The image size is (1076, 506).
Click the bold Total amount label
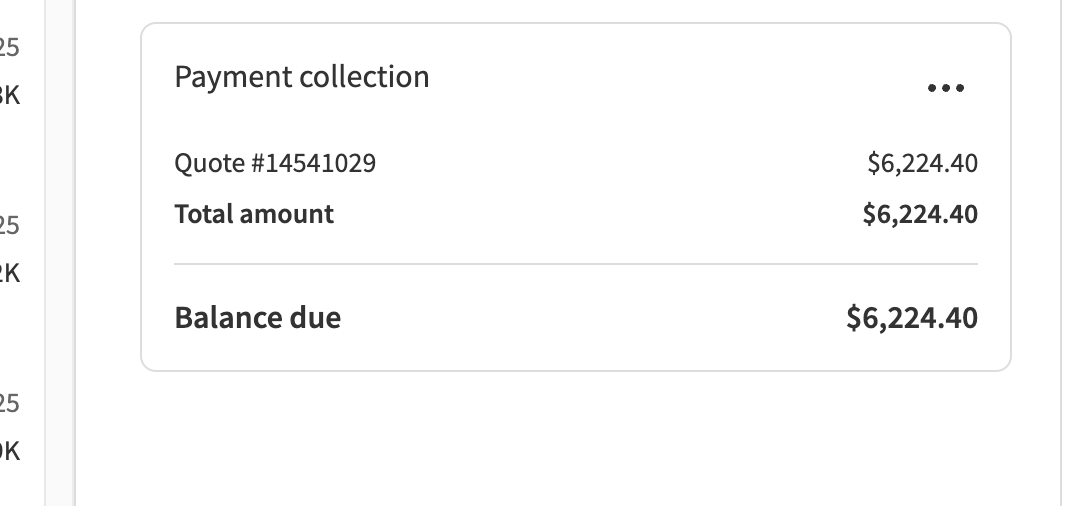coord(254,214)
